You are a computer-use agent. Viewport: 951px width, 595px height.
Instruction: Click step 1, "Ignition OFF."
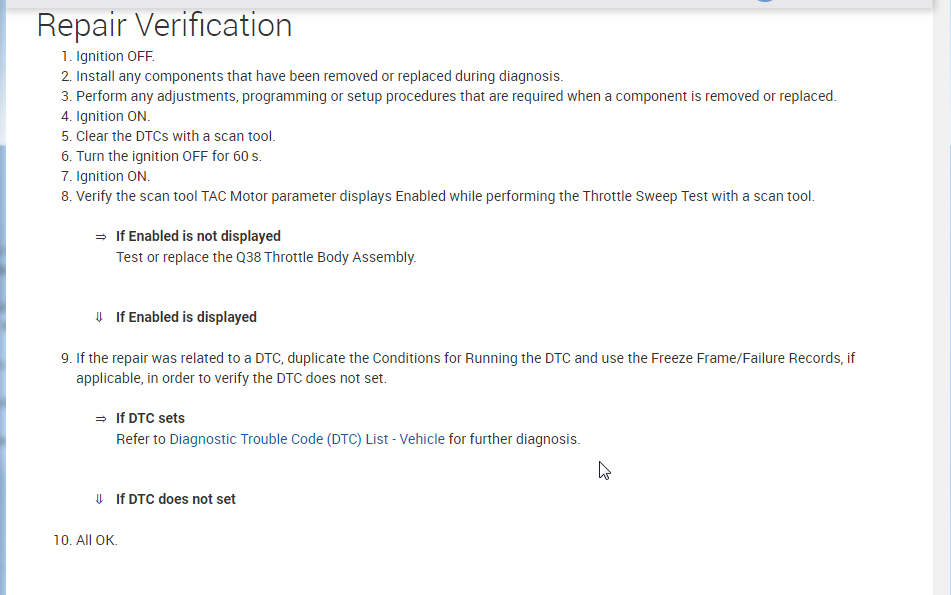[x=115, y=56]
